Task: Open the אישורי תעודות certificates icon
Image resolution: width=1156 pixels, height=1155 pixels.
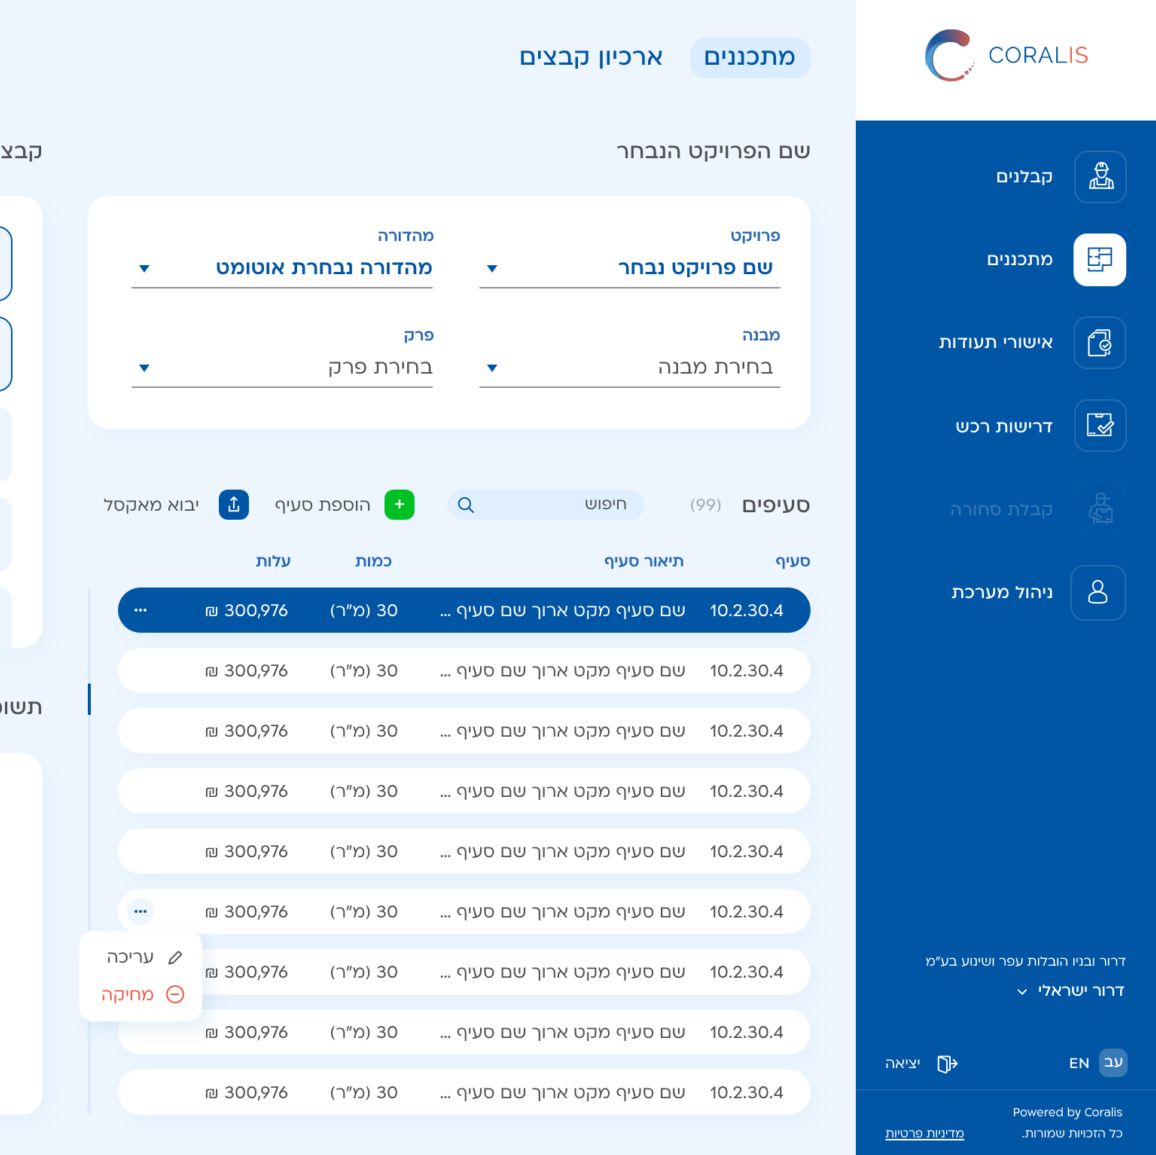Action: (x=1099, y=343)
